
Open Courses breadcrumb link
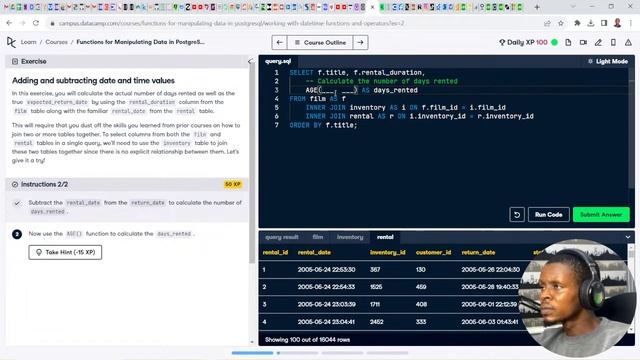(56, 42)
